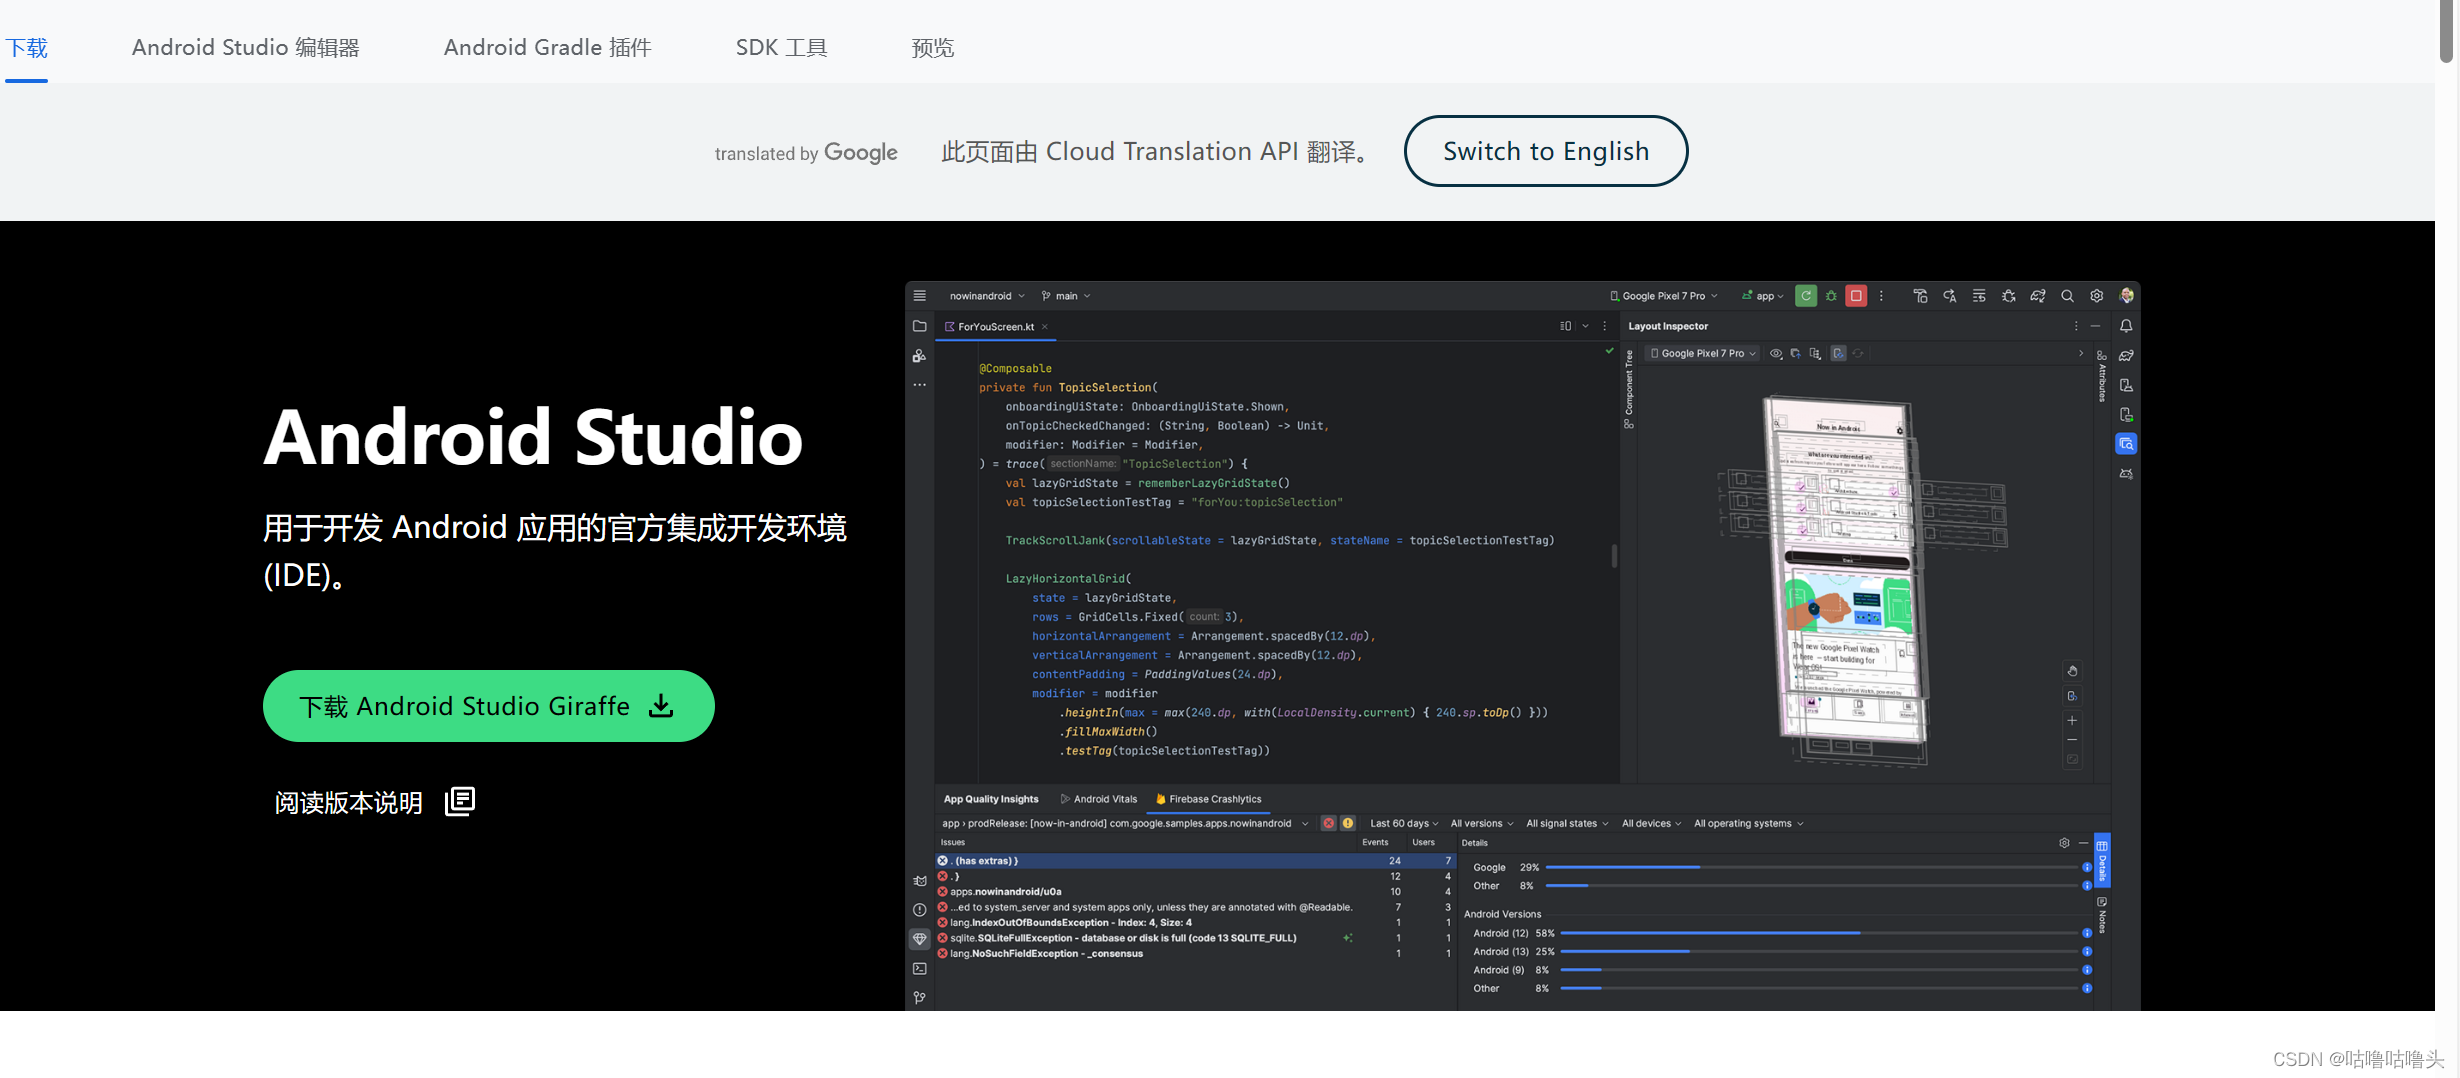Open the Git branch icon in left sidebar
2460x1078 pixels.
(919, 998)
